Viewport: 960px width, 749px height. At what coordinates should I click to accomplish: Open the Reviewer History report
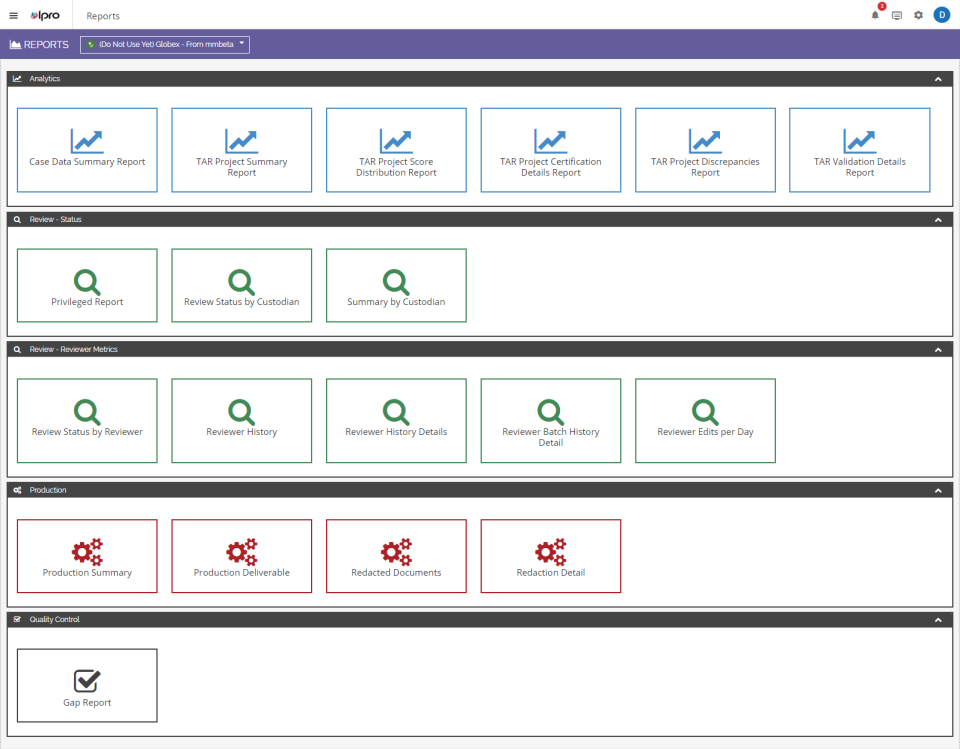pos(241,420)
